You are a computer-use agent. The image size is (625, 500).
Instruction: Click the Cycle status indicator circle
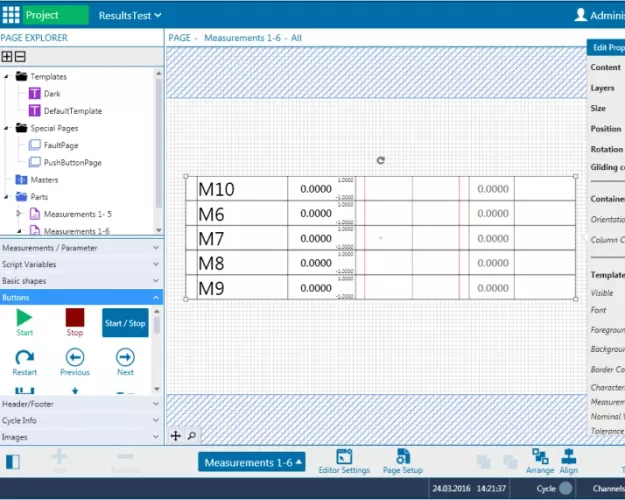tap(566, 488)
